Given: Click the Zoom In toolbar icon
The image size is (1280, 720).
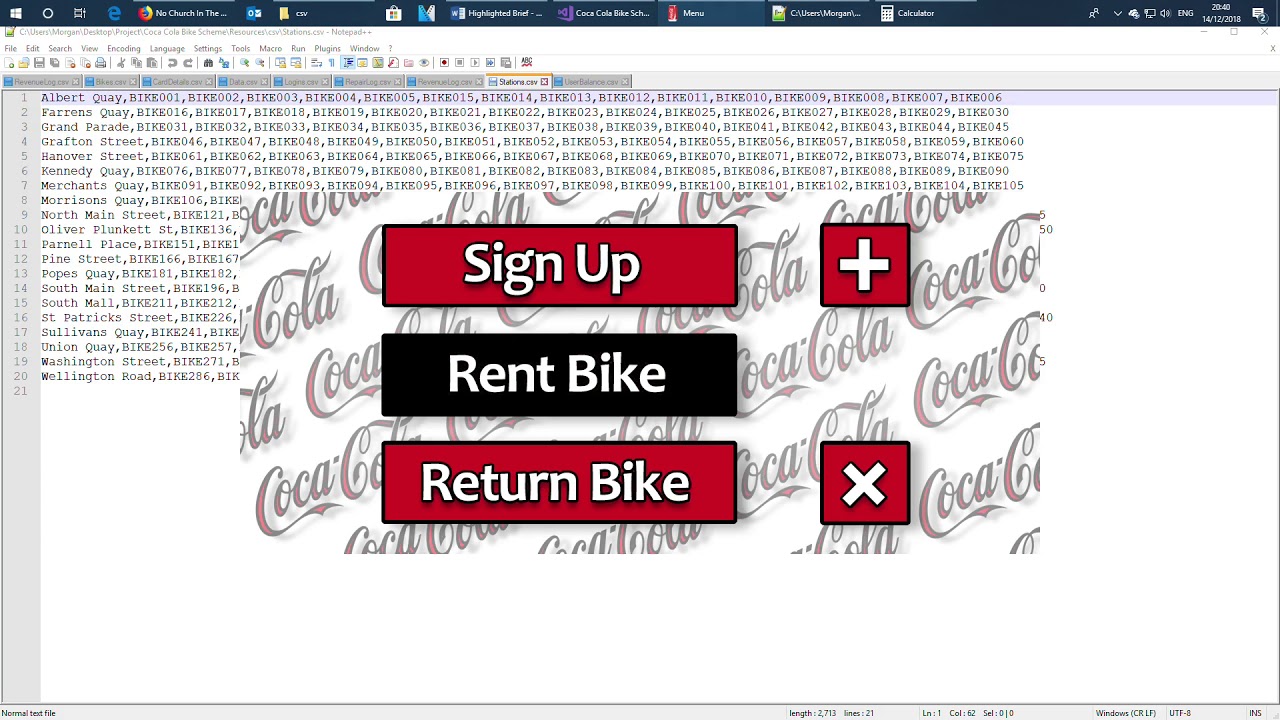Looking at the screenshot, I should point(244,63).
